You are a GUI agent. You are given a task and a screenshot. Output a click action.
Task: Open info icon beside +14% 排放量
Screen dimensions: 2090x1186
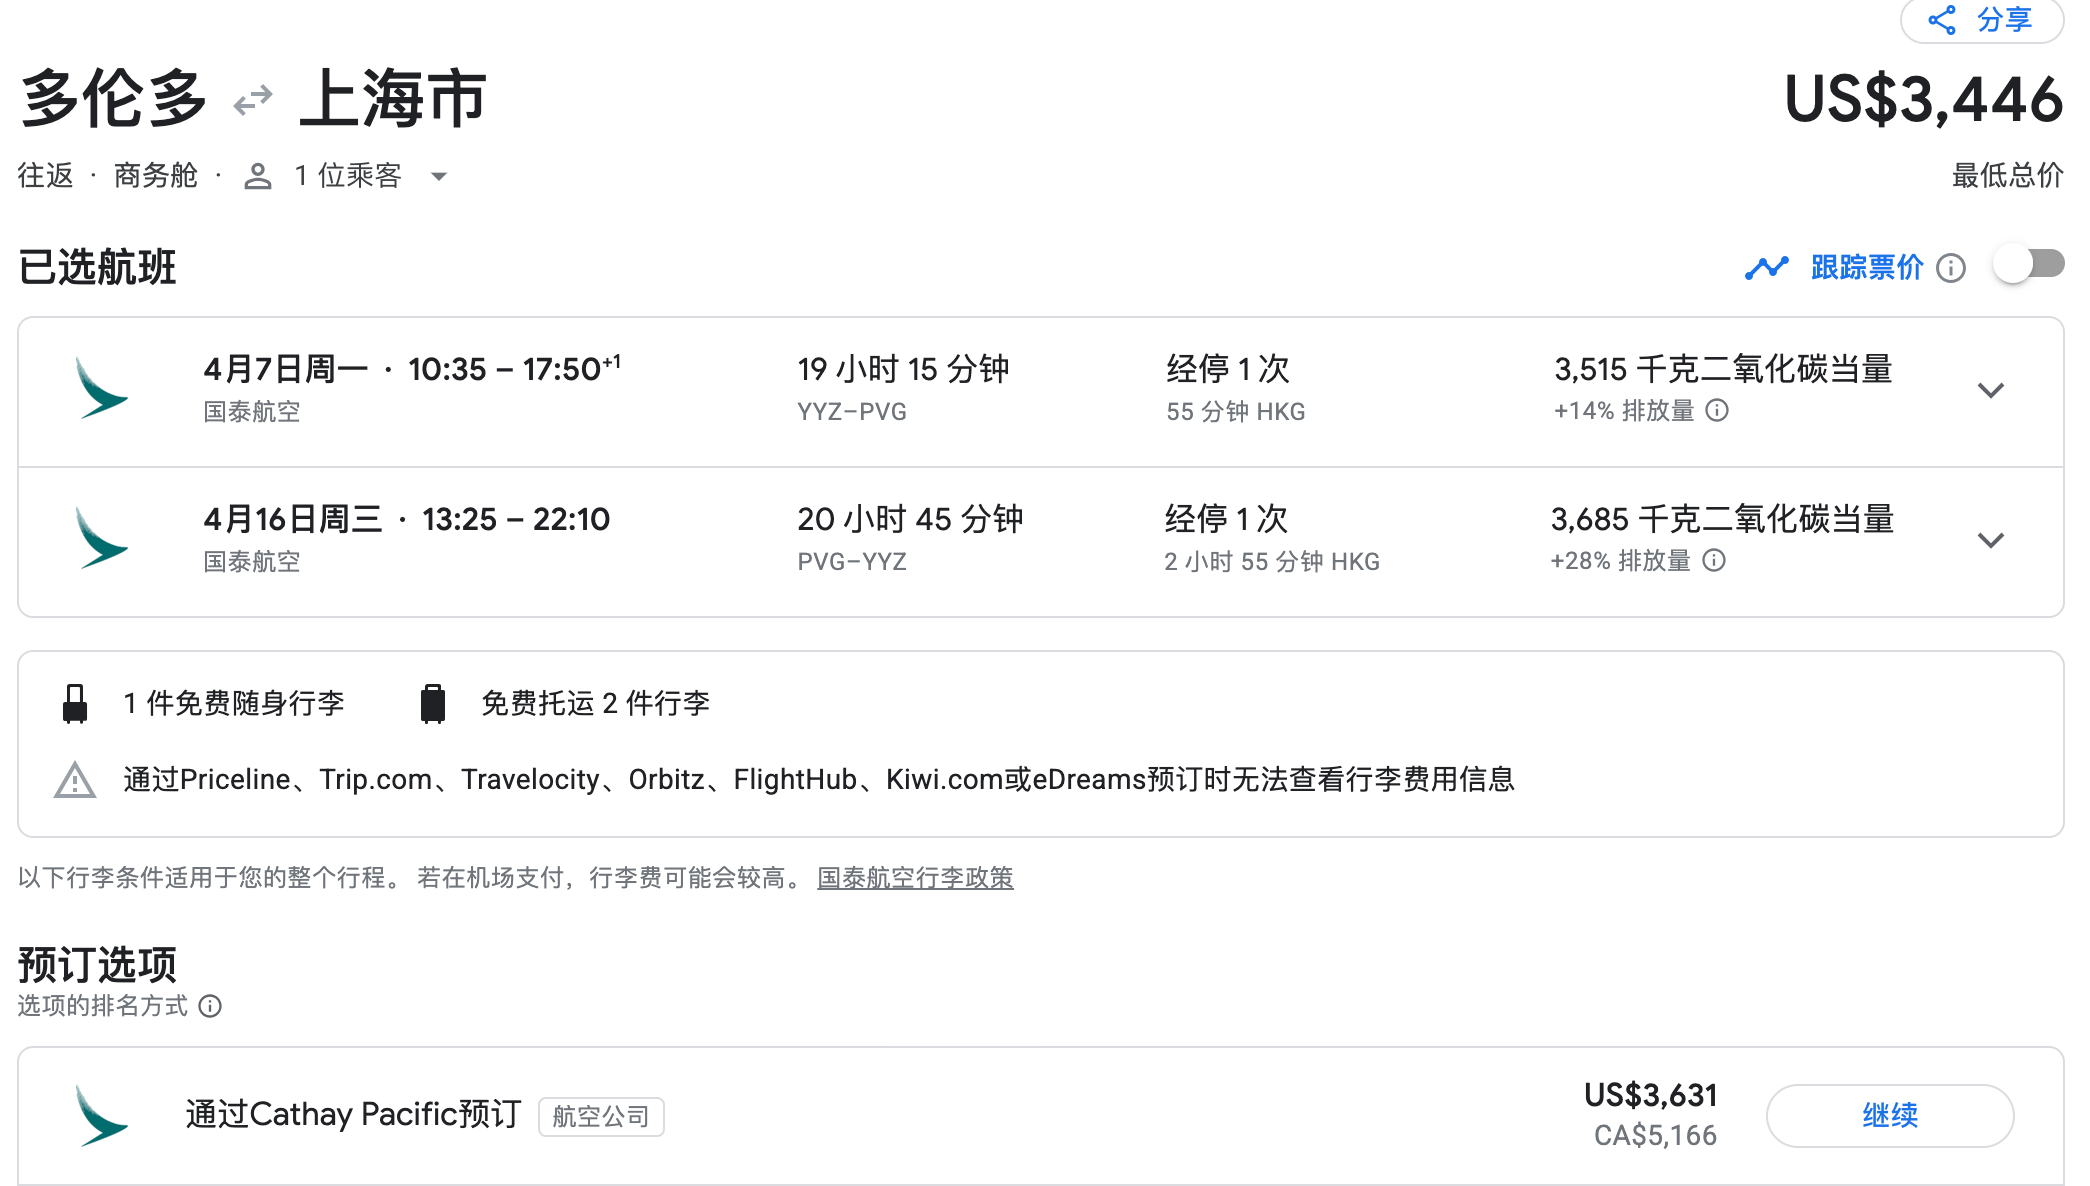coord(1717,411)
